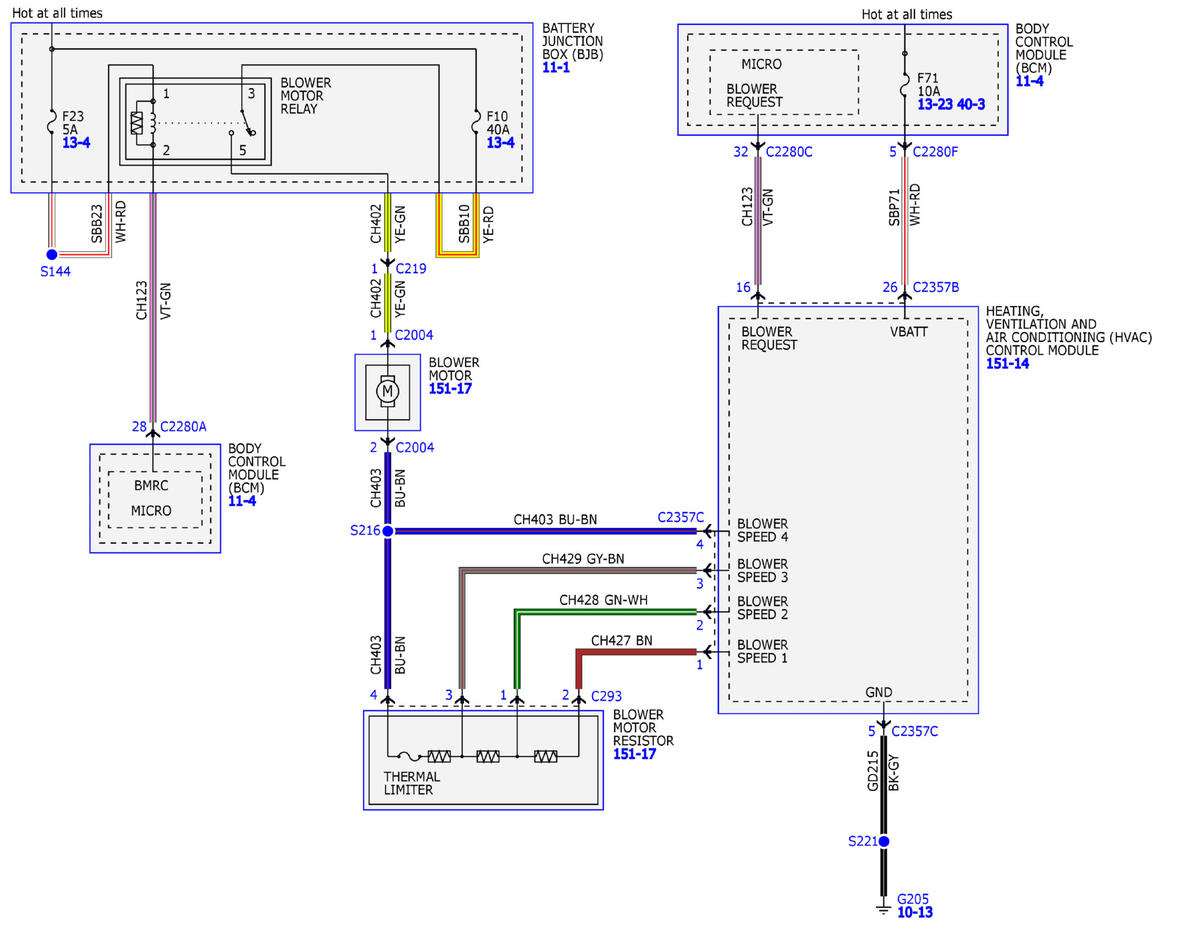Click the THERMAL LIMITER label
1200x927 pixels.
click(412, 783)
